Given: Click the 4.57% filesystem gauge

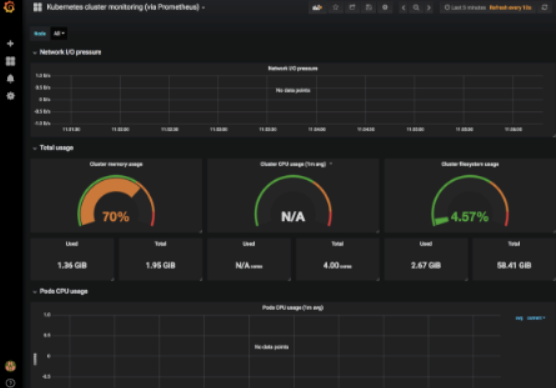Looking at the screenshot, I should [x=470, y=201].
